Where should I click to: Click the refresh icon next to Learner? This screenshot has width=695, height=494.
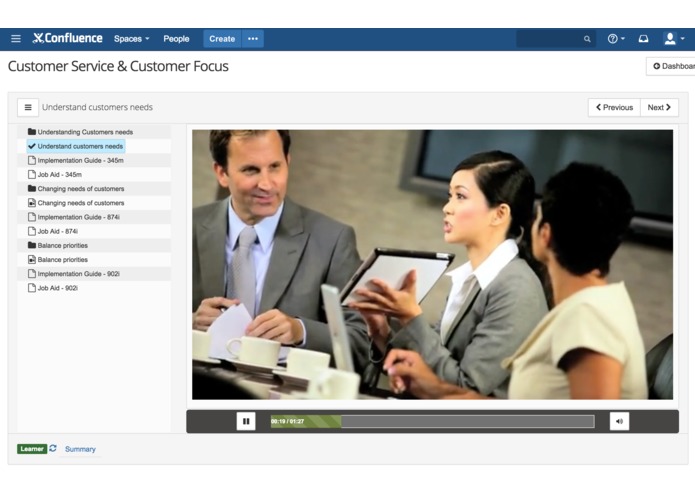tap(53, 448)
